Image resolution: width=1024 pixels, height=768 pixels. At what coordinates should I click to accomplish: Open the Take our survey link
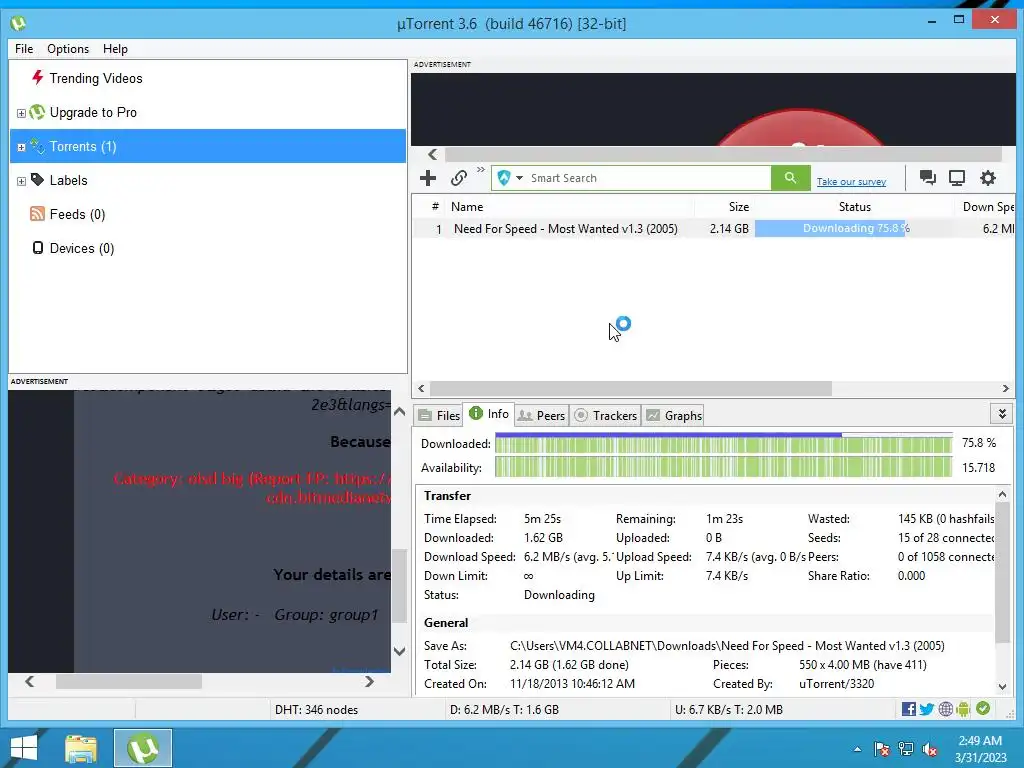pyautogui.click(x=851, y=182)
